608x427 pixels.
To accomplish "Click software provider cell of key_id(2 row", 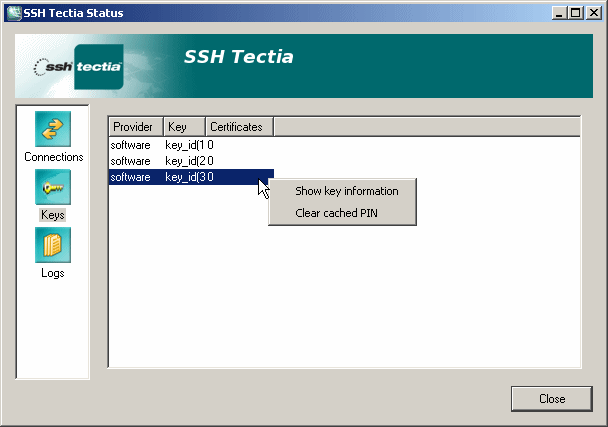I will click(130, 161).
